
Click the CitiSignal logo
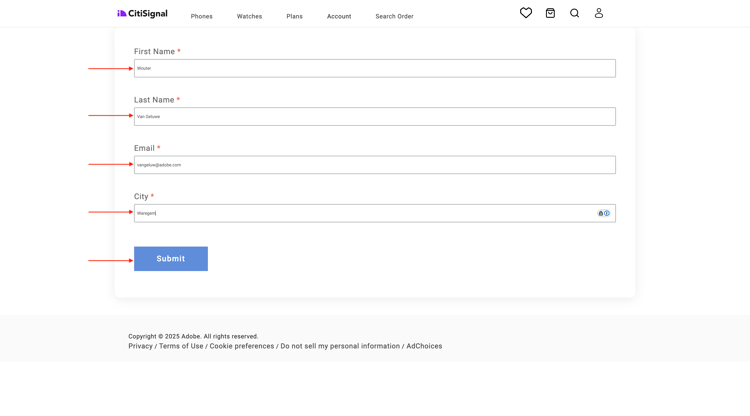[x=143, y=13]
